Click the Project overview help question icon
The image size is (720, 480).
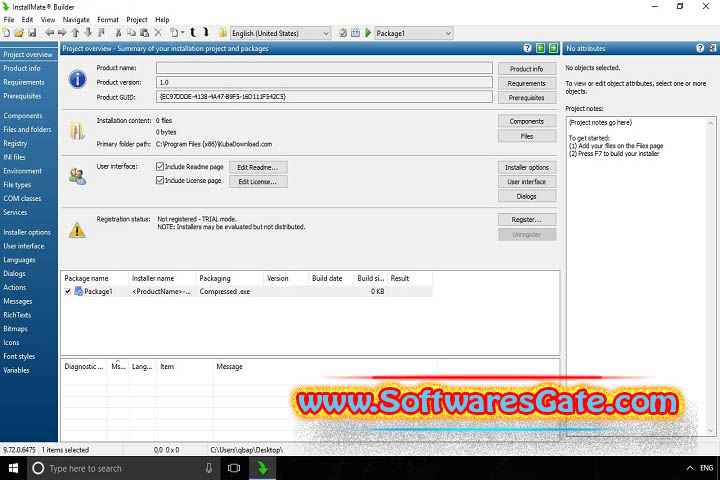tap(527, 48)
